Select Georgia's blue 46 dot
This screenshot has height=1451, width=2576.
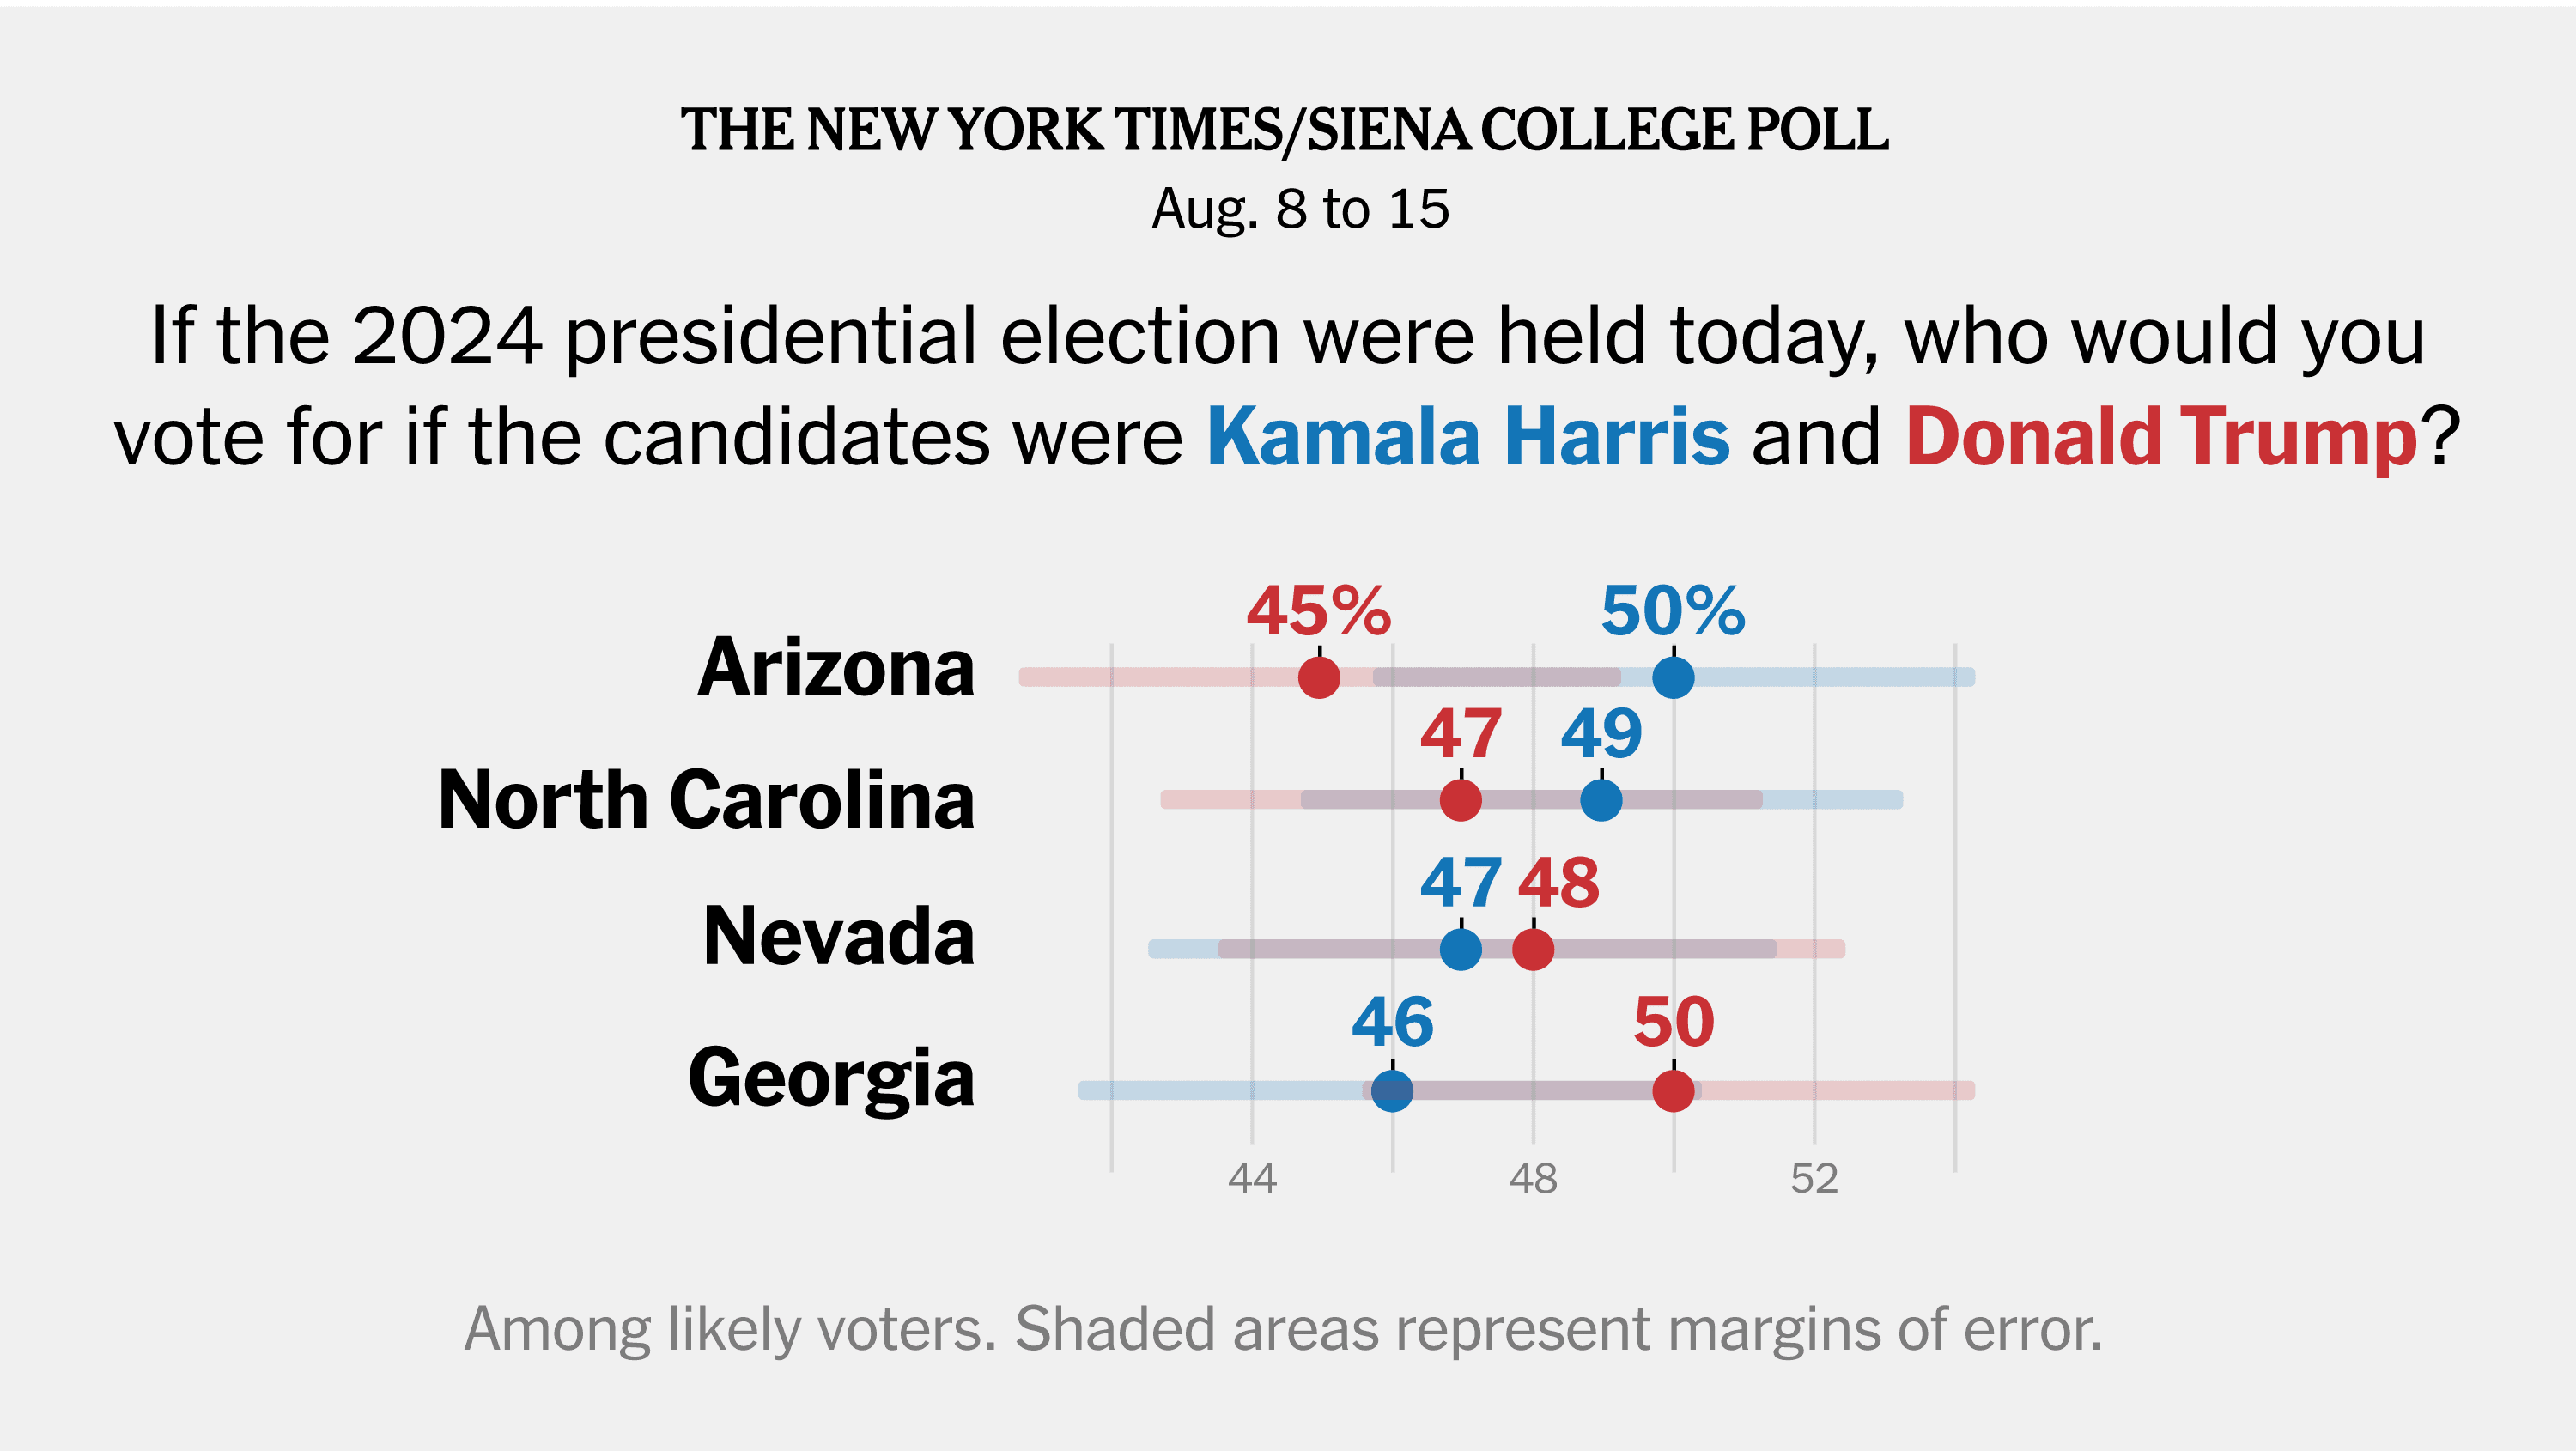coord(1392,1090)
